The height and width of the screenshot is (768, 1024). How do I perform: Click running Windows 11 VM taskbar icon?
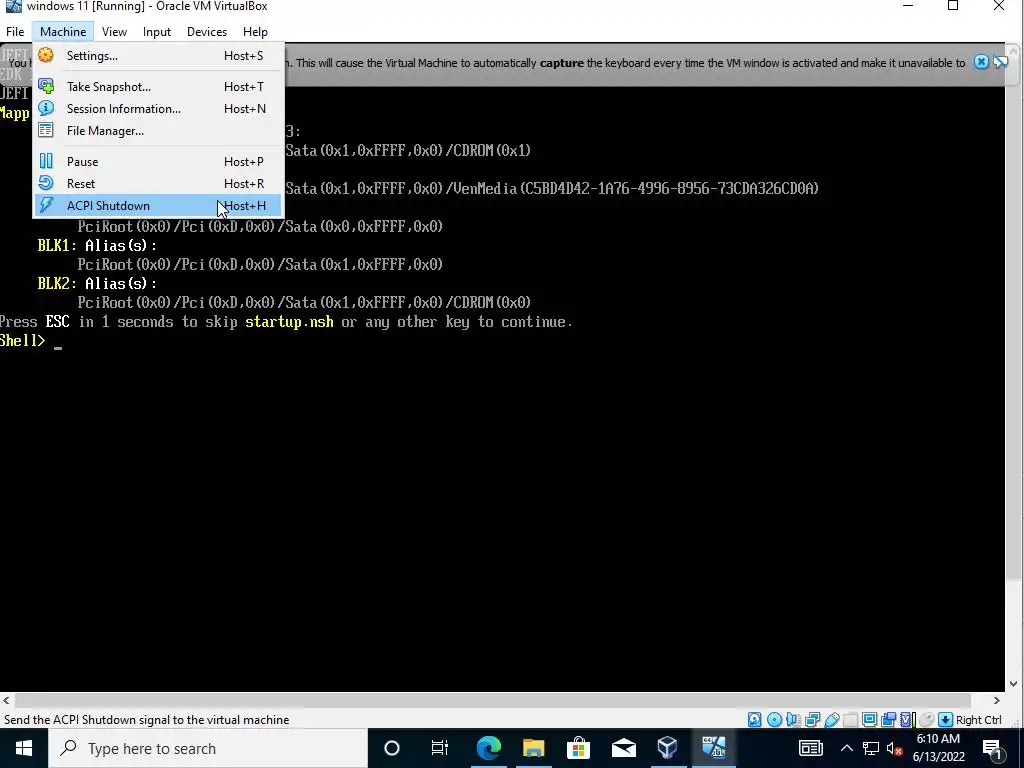[713, 748]
